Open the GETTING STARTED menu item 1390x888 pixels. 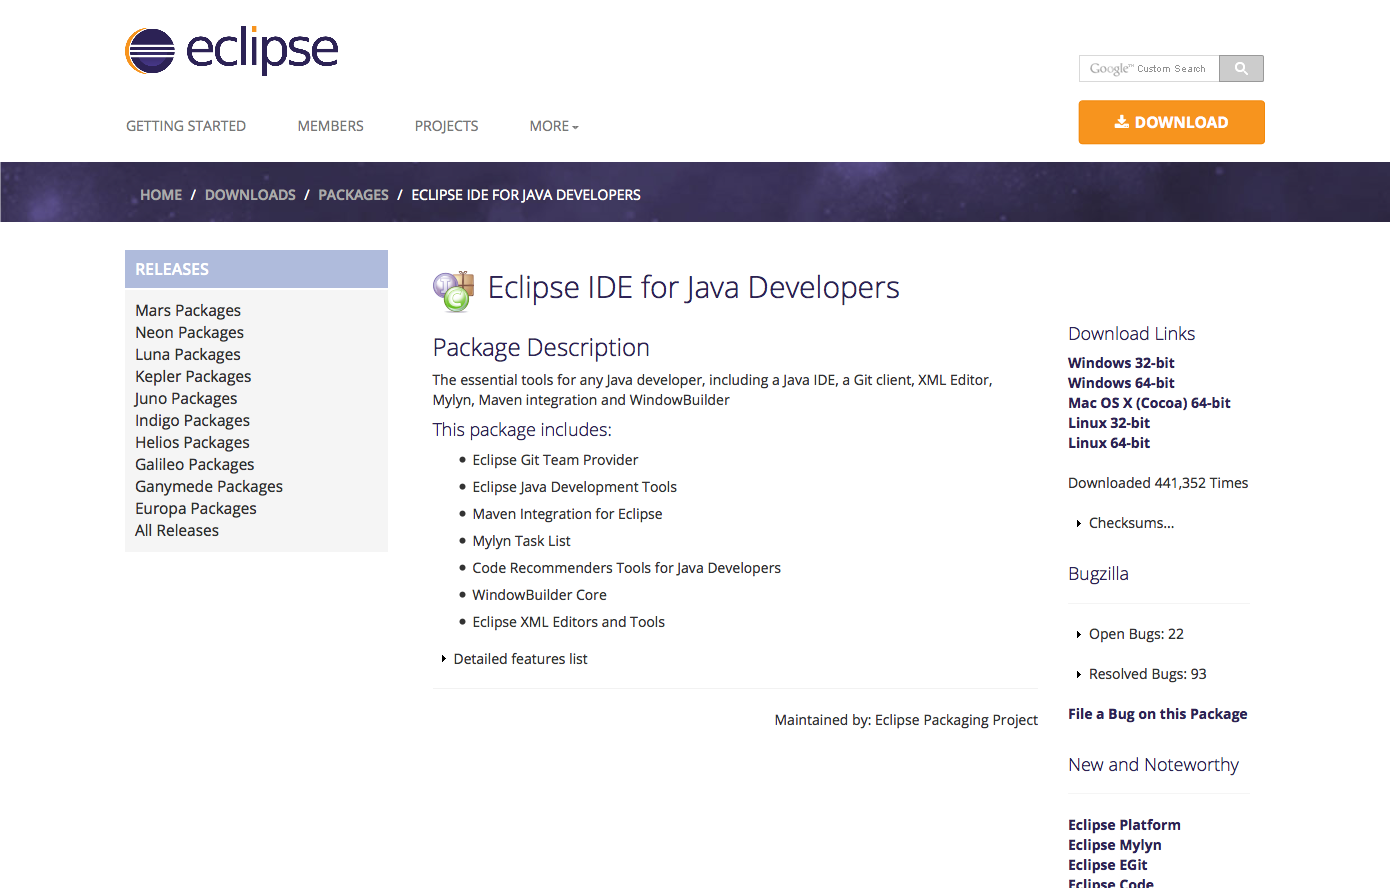click(x=186, y=126)
